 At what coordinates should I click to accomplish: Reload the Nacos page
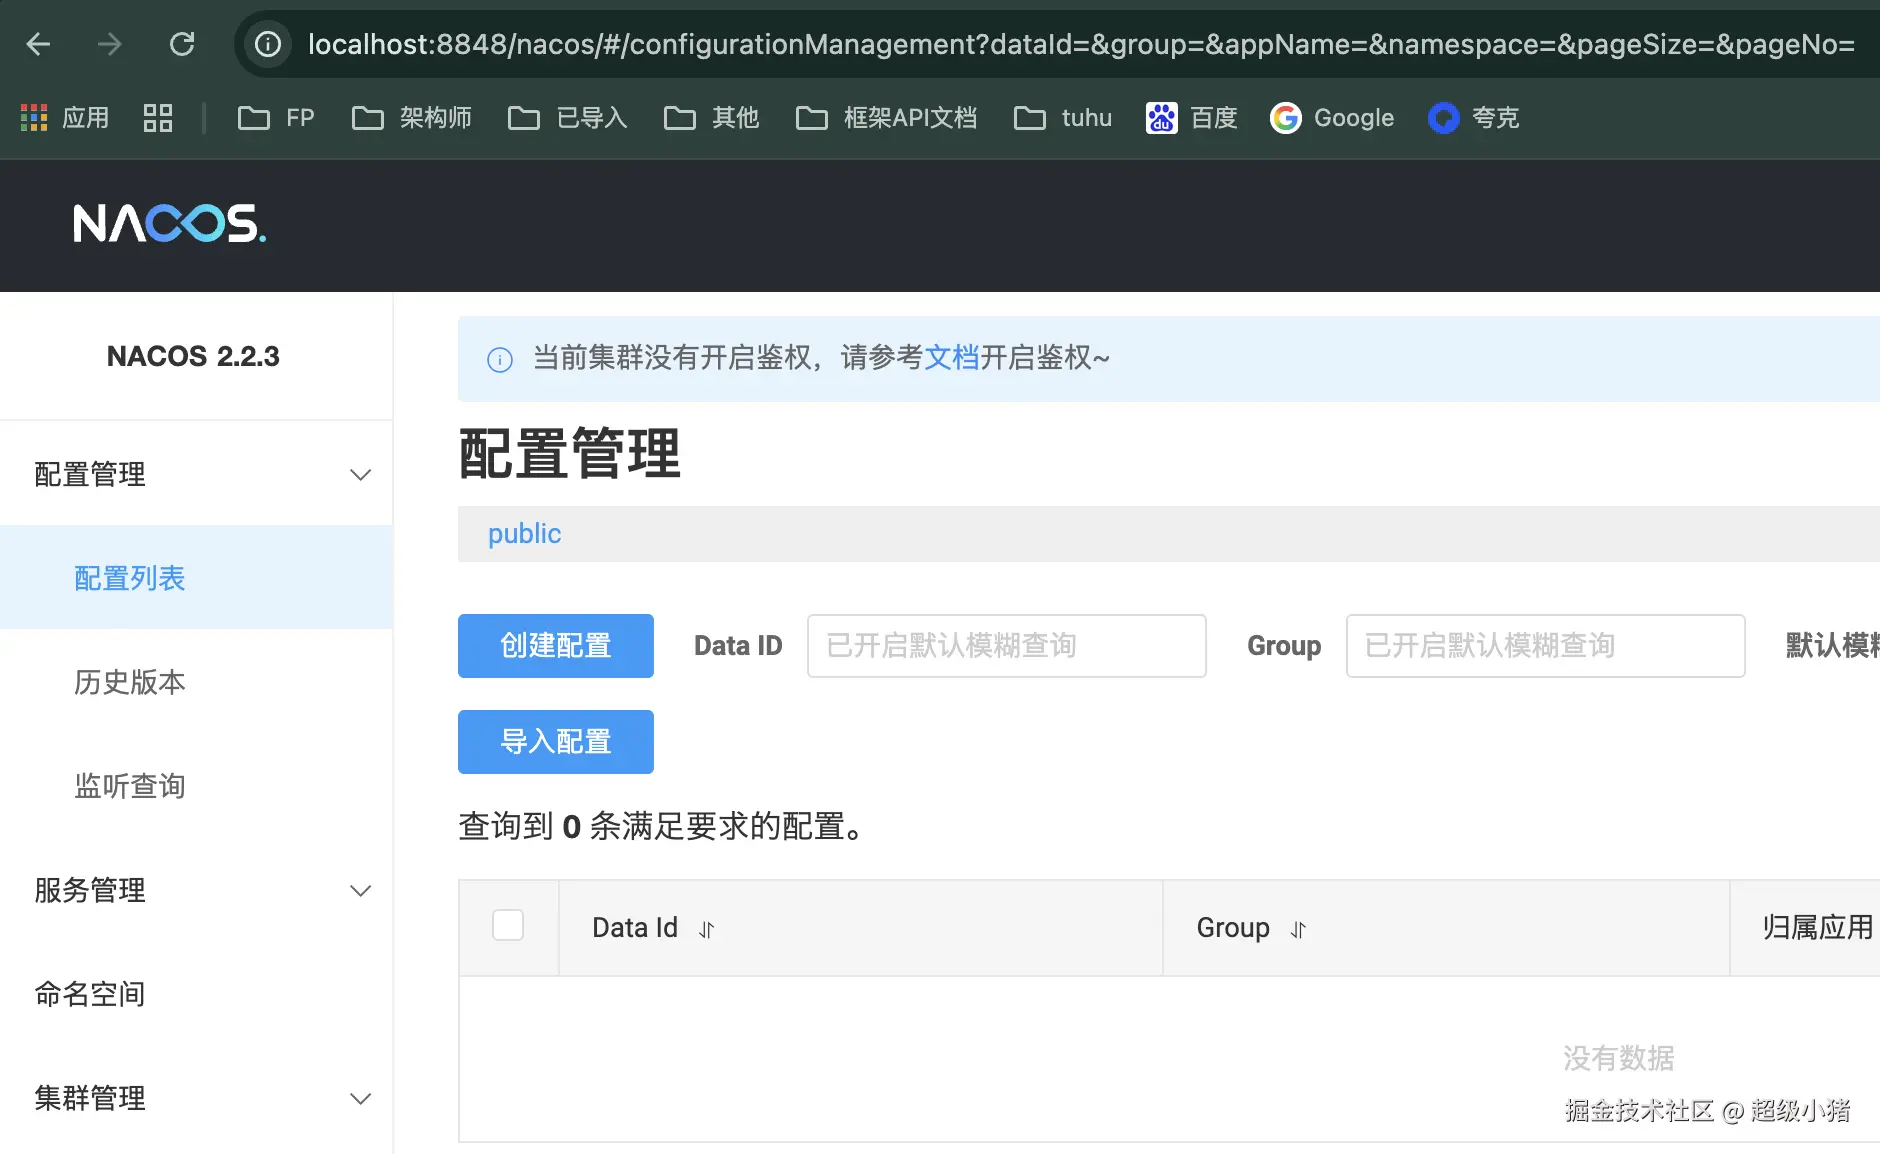pos(182,44)
